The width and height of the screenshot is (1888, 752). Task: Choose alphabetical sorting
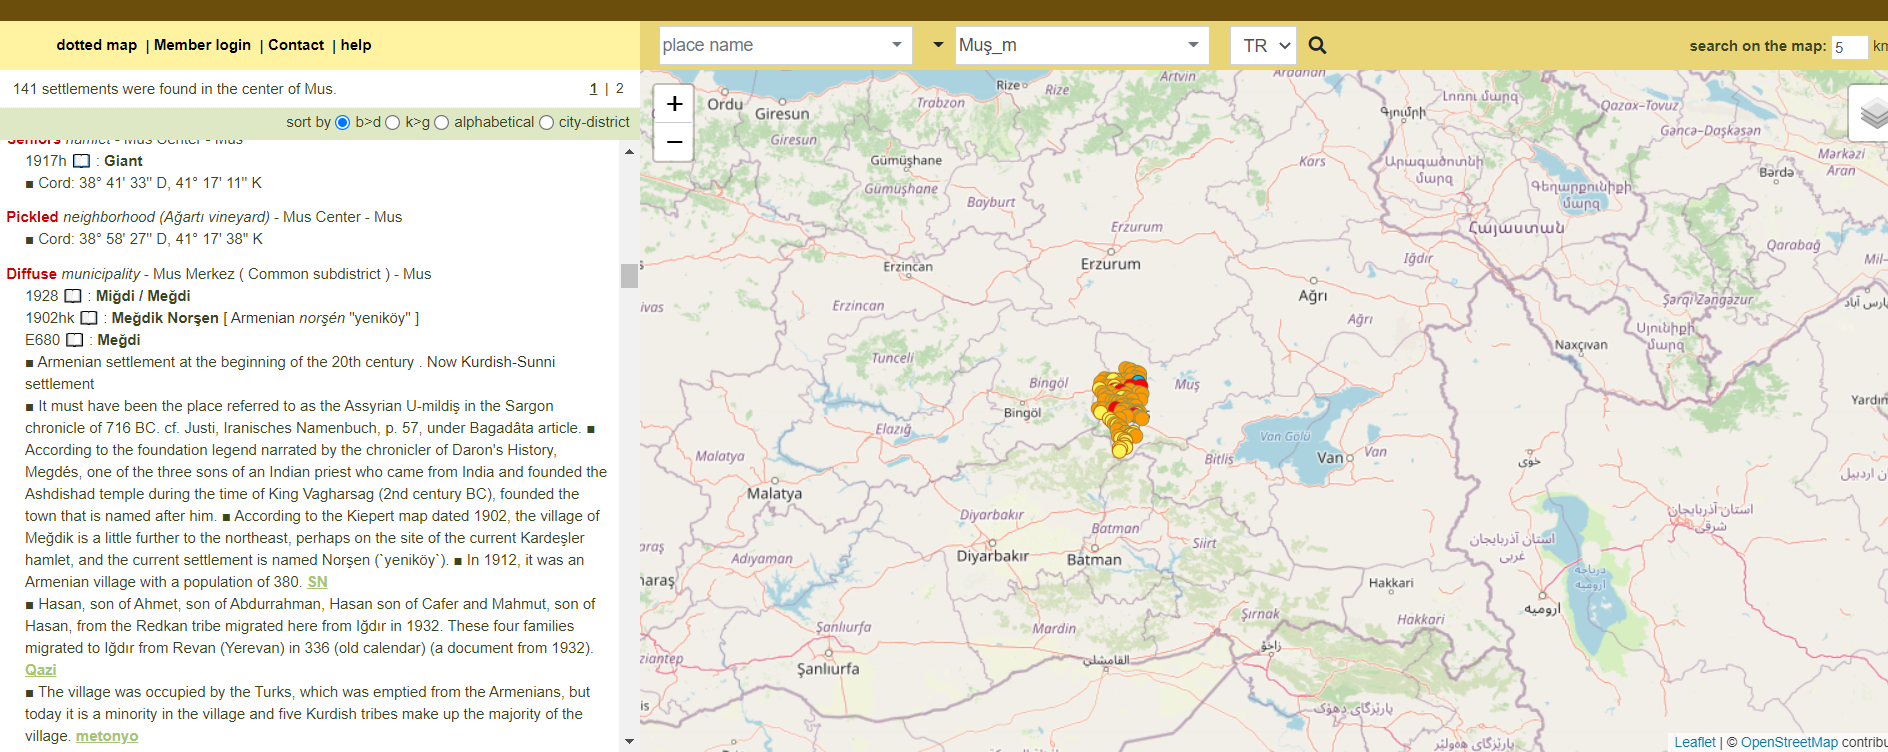click(x=442, y=122)
